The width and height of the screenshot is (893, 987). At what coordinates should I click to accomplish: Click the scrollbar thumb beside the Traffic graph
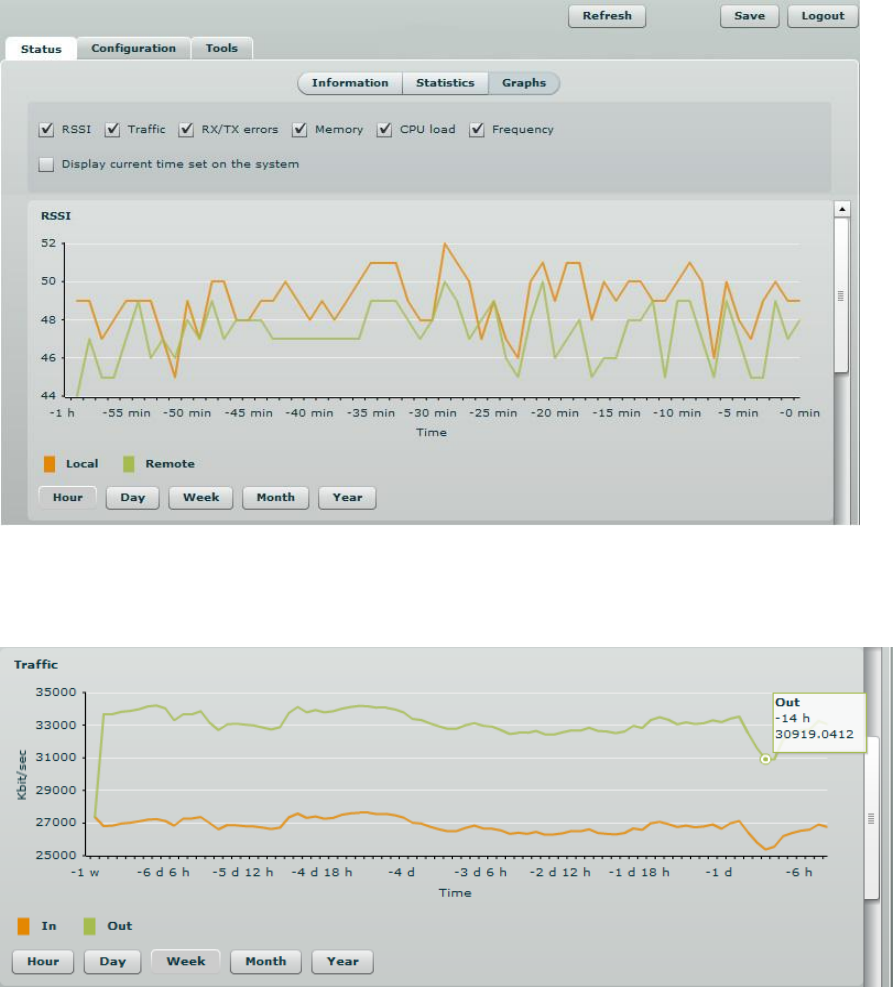tap(872, 818)
